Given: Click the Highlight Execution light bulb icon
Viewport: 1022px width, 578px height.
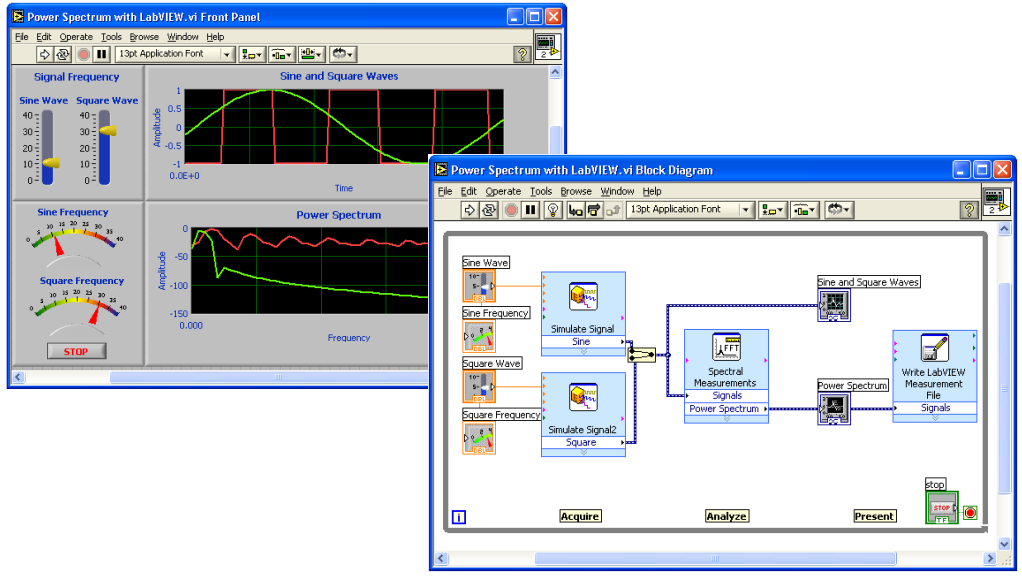Looking at the screenshot, I should pos(553,209).
